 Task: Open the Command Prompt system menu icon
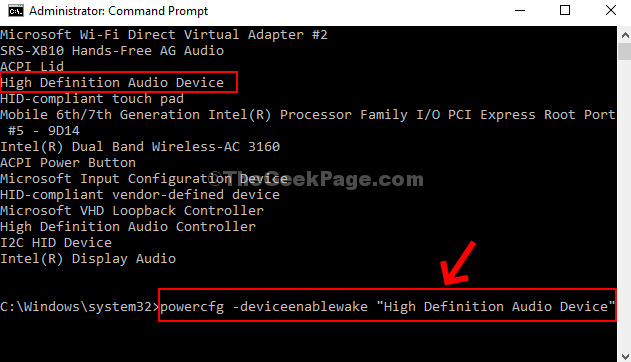[x=16, y=11]
